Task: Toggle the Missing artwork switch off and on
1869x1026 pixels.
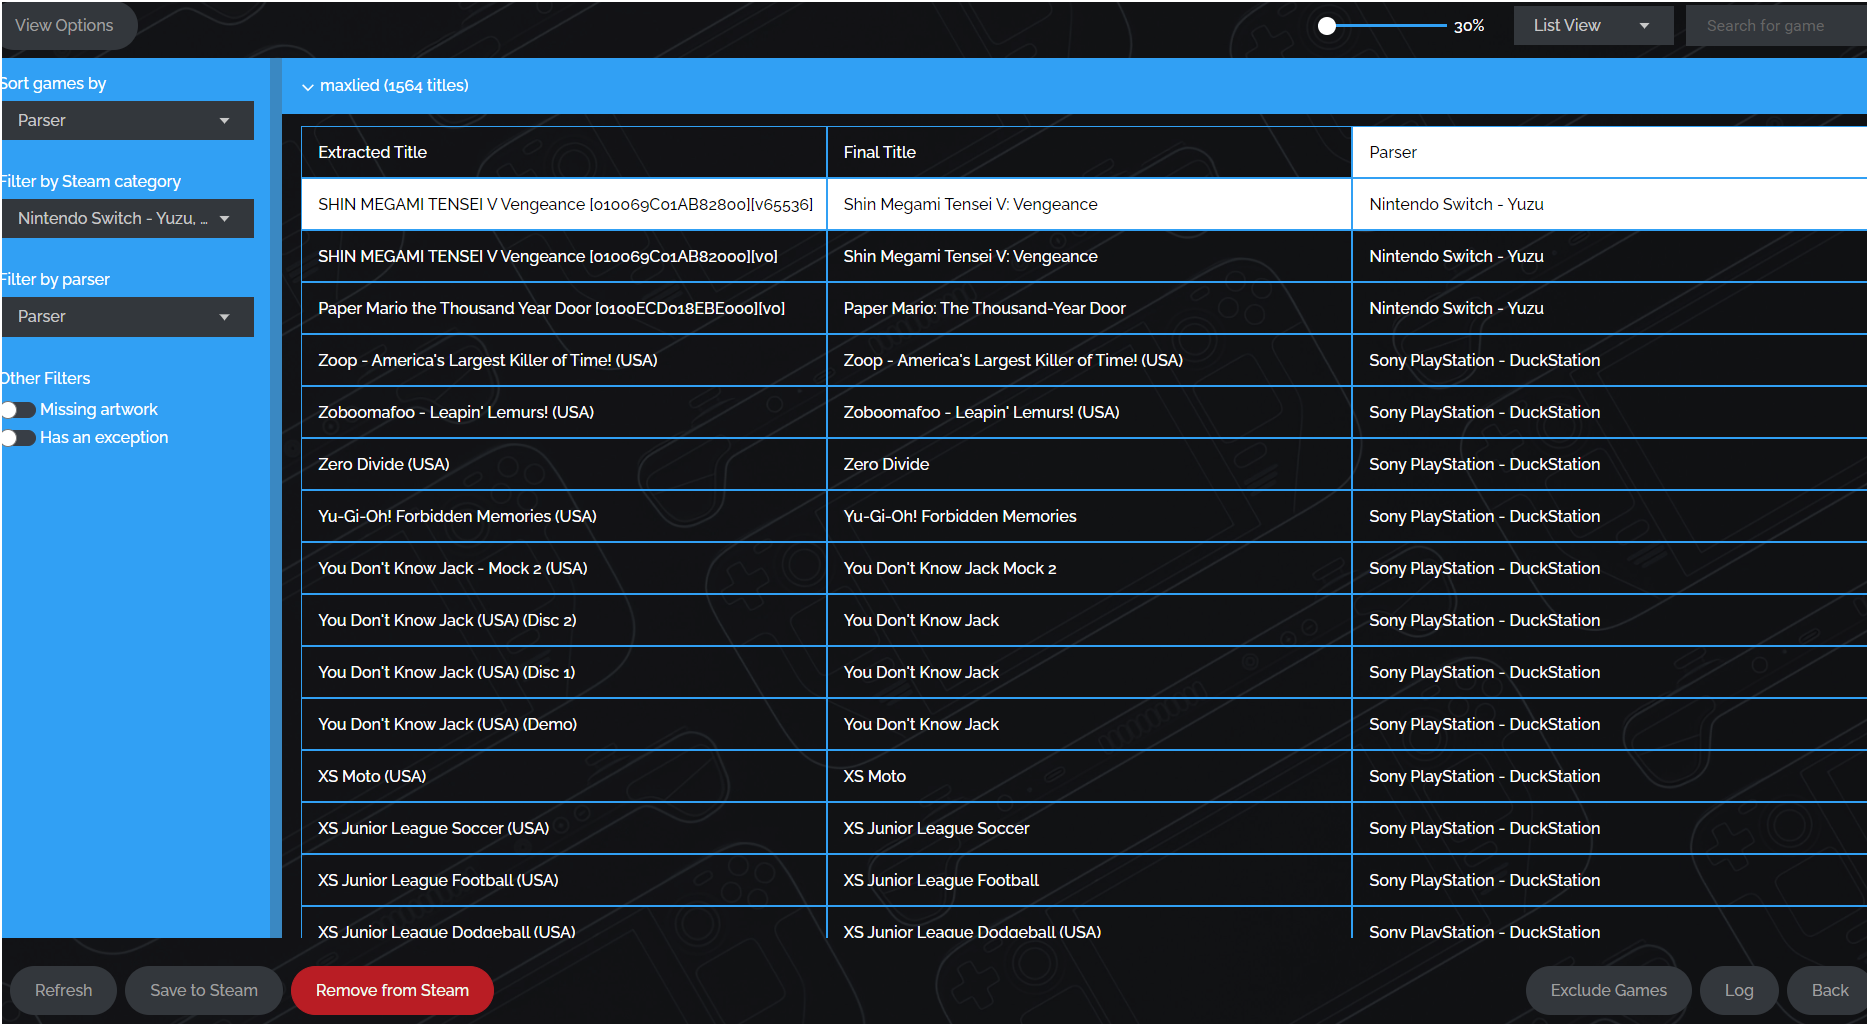Action: pos(19,409)
